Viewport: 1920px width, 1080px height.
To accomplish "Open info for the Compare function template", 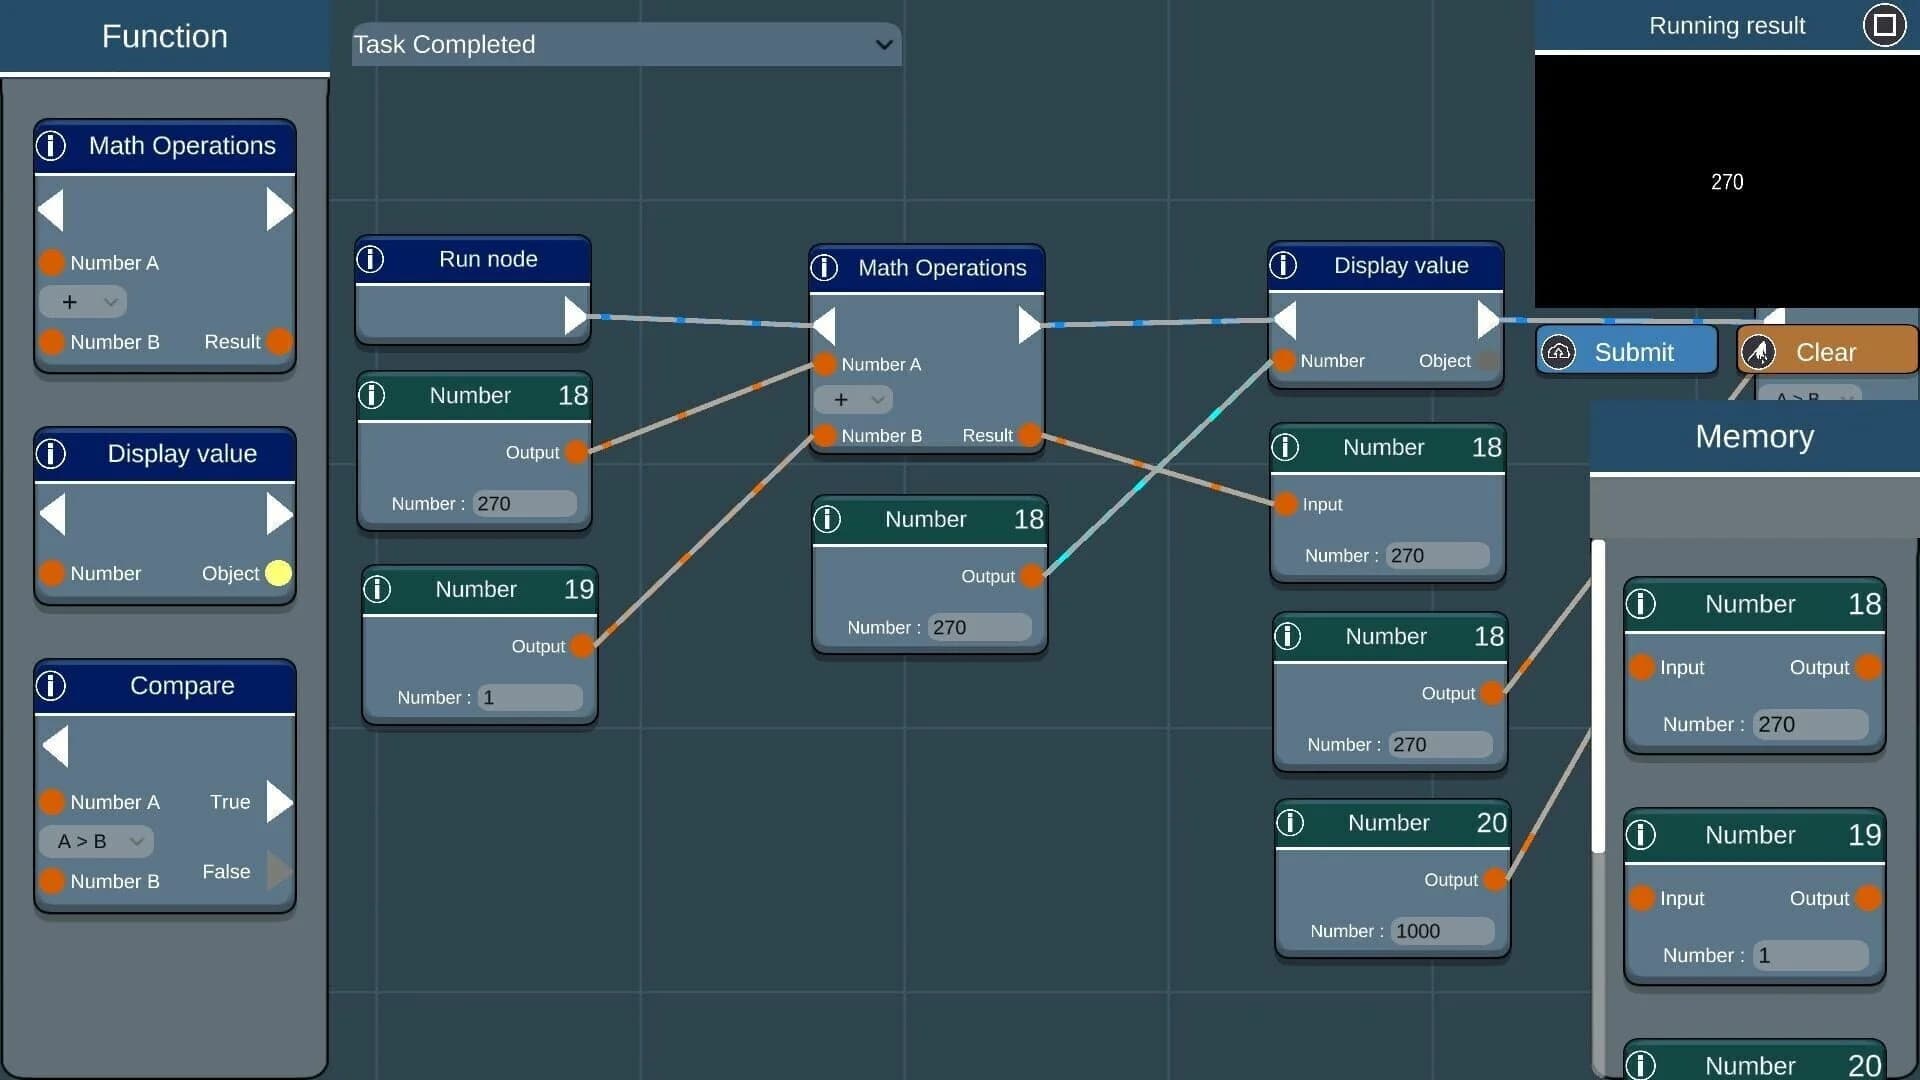I will click(51, 686).
